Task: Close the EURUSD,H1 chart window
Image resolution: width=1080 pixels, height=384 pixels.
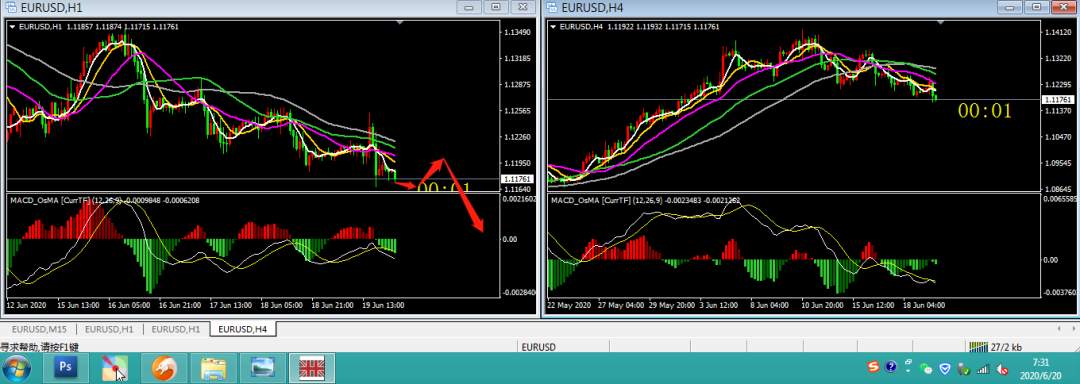Action: [x=523, y=8]
